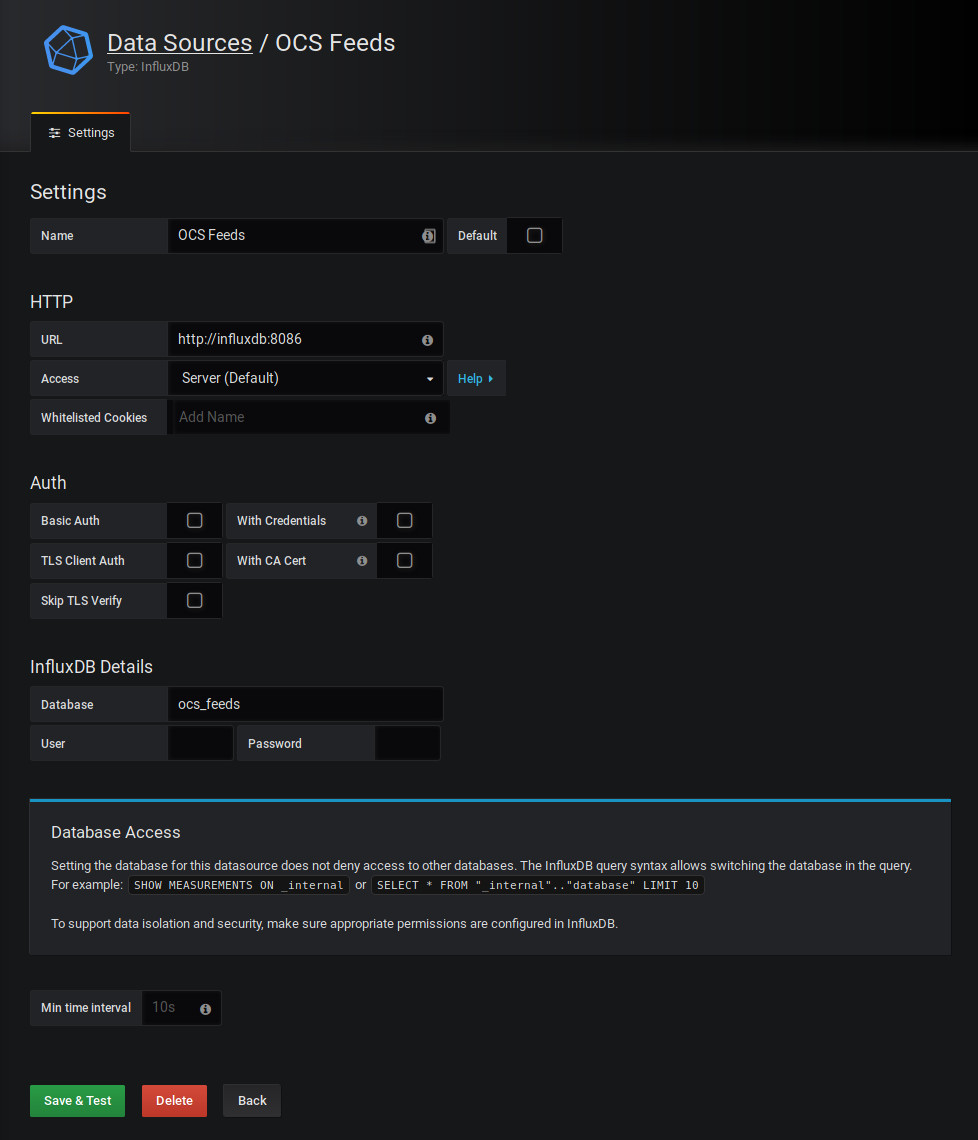Viewport: 978px width, 1140px height.
Task: Click the With CA Cert info icon
Action: tap(362, 561)
